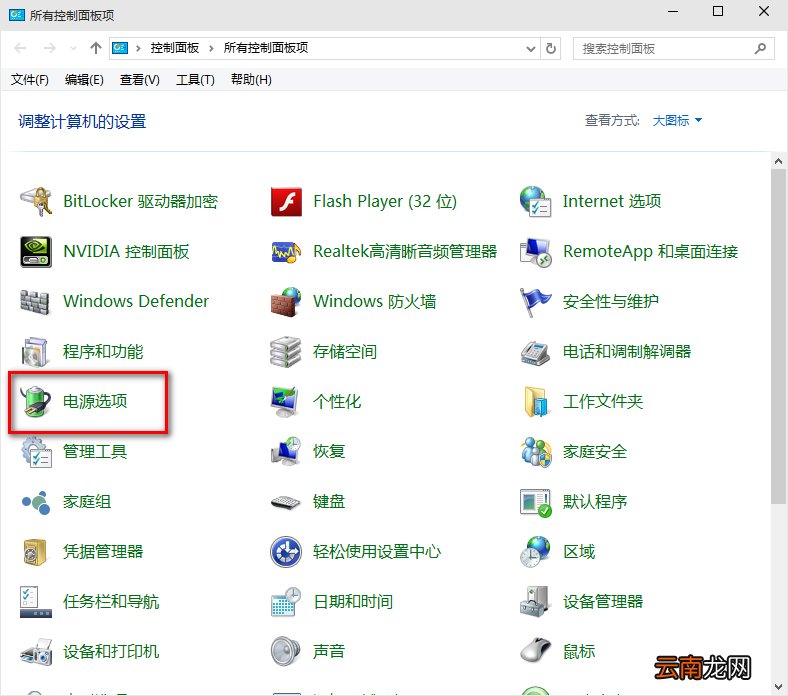Open the 程序和功能 icon
The width and height of the screenshot is (788, 696).
(36, 351)
